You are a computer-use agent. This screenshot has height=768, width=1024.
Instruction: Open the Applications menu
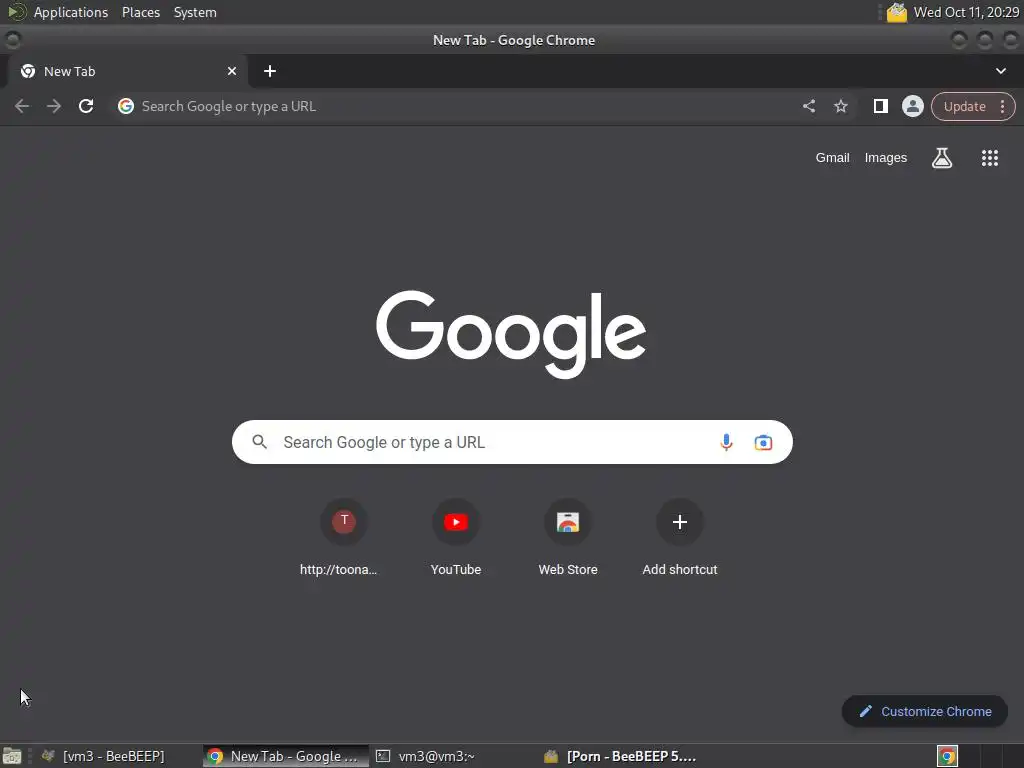click(x=71, y=12)
